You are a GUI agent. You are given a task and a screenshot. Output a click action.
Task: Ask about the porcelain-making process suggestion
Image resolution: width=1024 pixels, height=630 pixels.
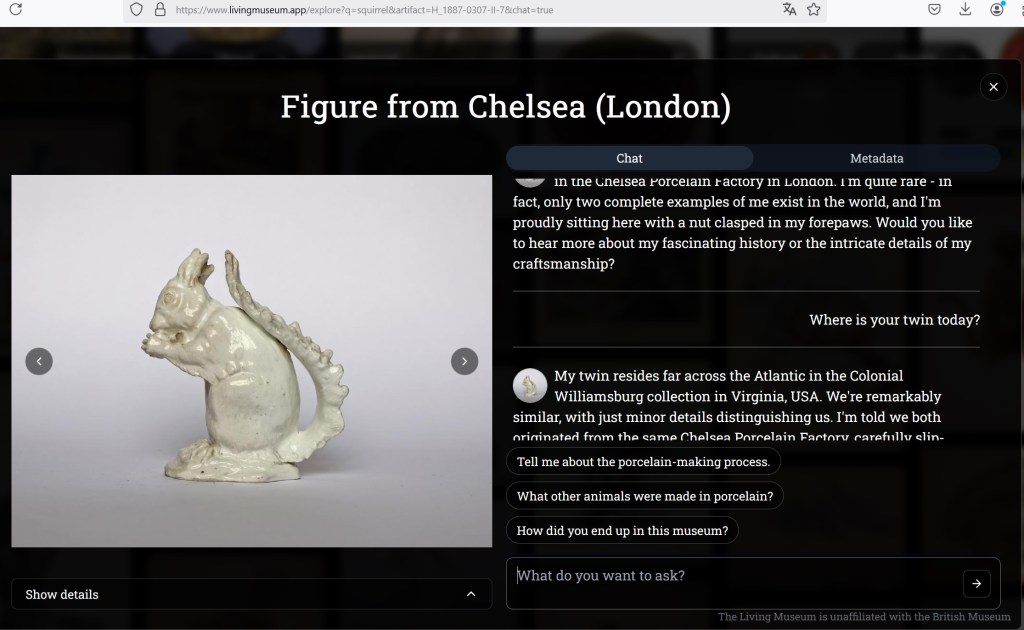[x=643, y=462]
